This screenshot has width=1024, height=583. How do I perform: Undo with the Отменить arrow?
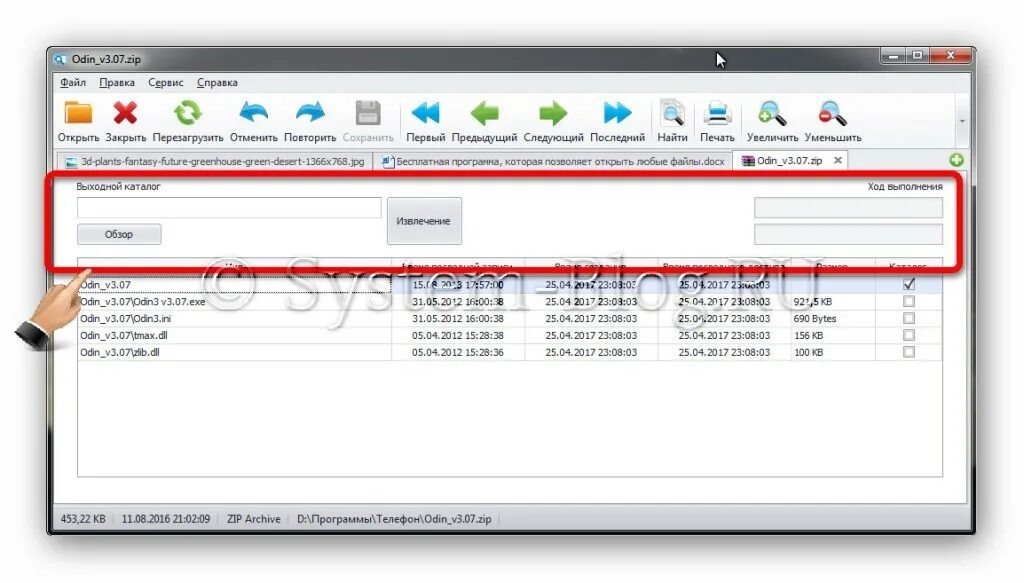253,114
